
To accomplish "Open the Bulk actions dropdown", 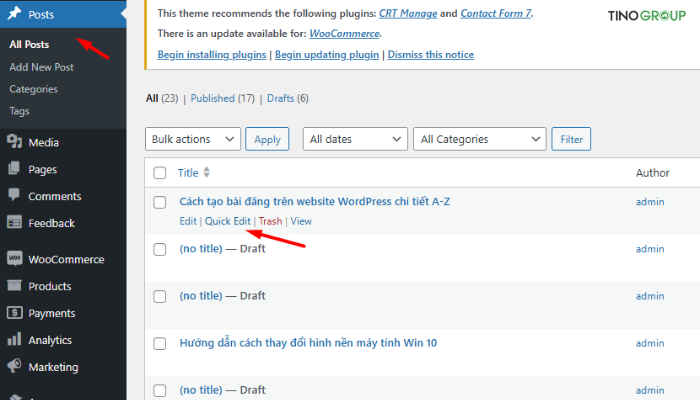I will 193,139.
